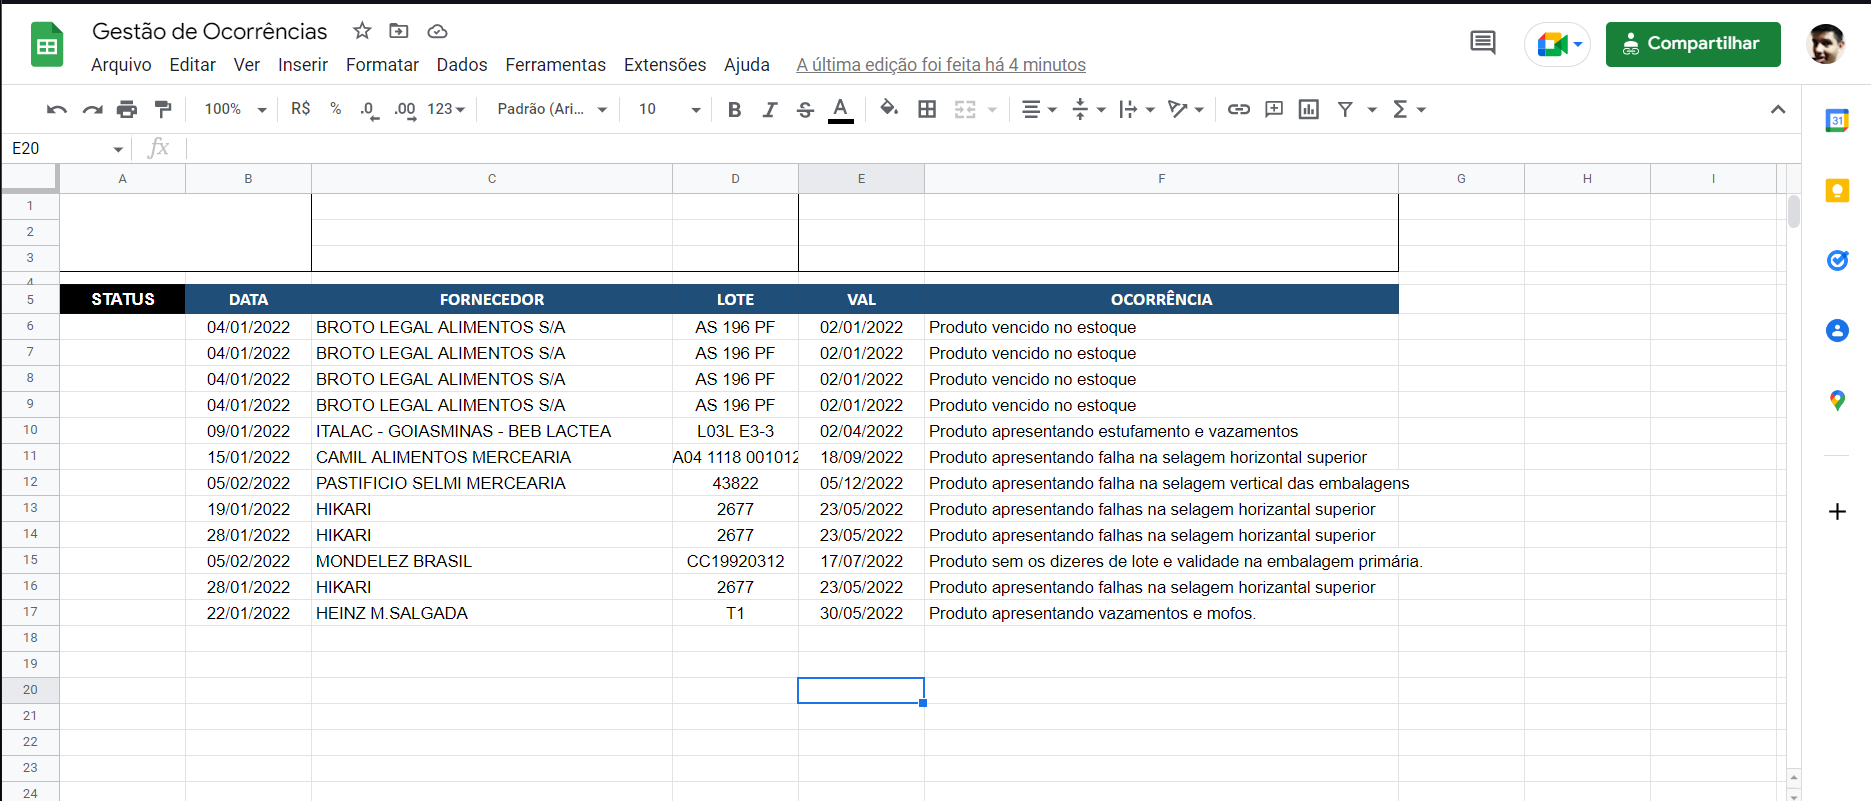Image resolution: width=1871 pixels, height=801 pixels.
Task: Click the Compartilhar share button
Action: coord(1693,44)
